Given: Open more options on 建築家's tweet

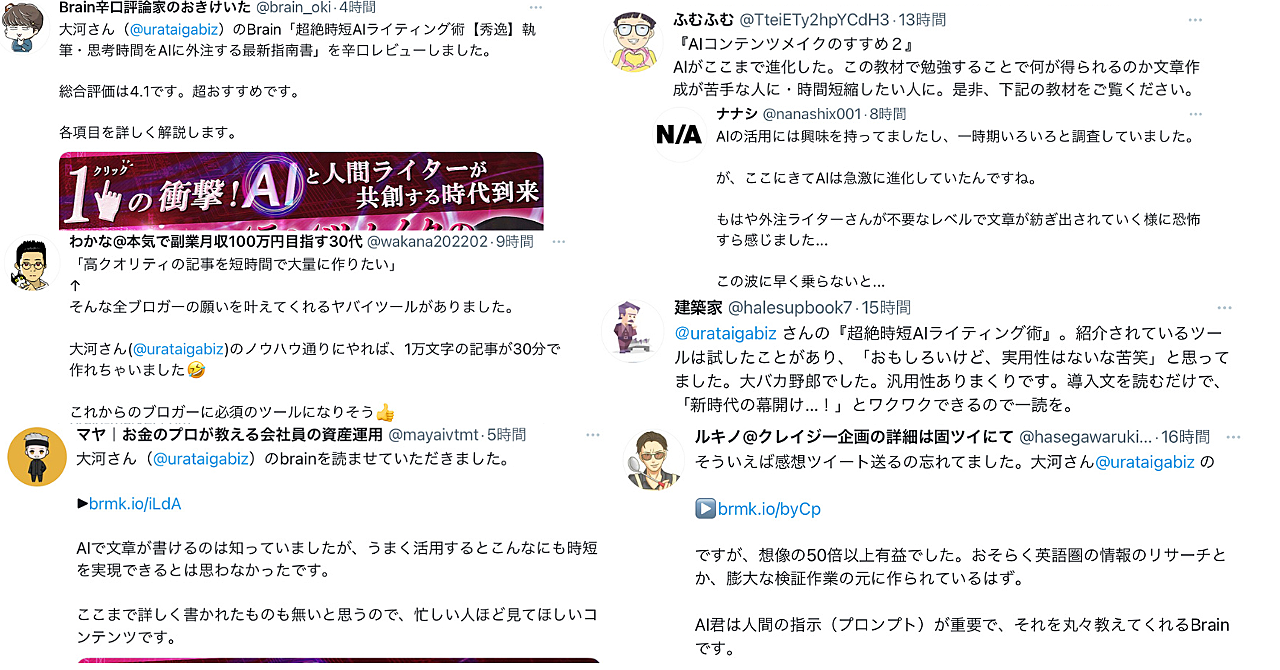Looking at the screenshot, I should [x=1225, y=308].
